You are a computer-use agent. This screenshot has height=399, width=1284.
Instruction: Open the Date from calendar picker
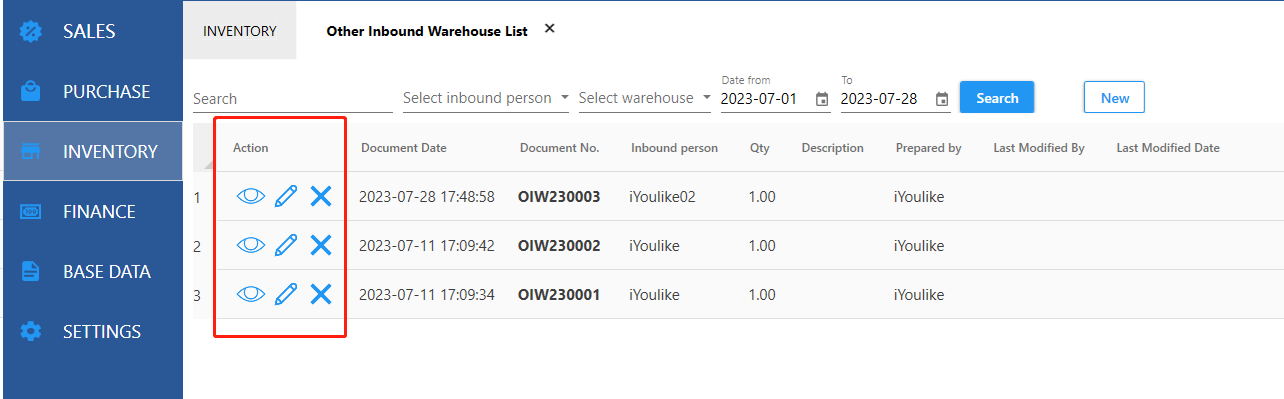[x=822, y=99]
